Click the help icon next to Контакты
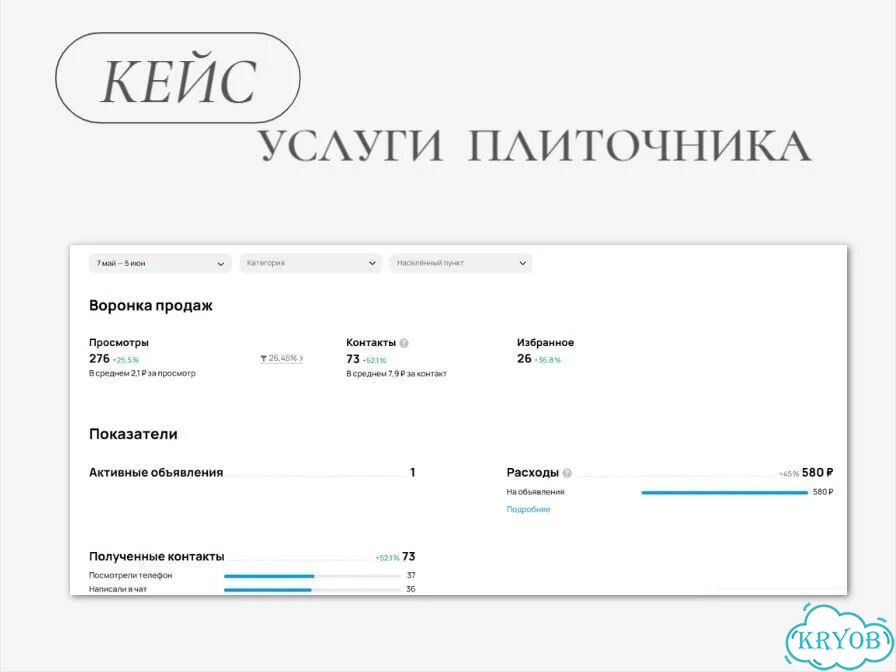This screenshot has width=896, height=672. tap(404, 343)
